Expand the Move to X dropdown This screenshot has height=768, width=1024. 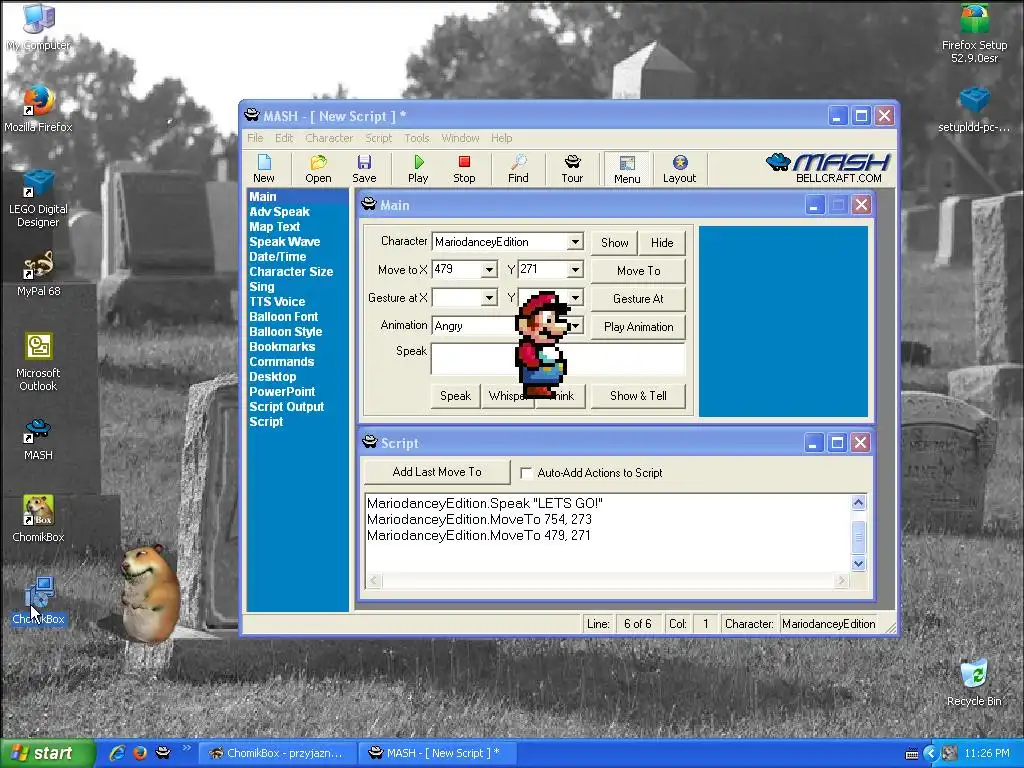[488, 270]
